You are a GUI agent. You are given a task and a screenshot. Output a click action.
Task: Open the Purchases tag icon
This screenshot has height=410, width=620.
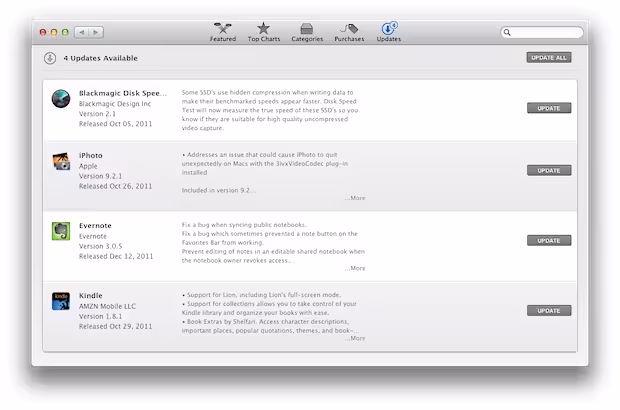pyautogui.click(x=349, y=28)
